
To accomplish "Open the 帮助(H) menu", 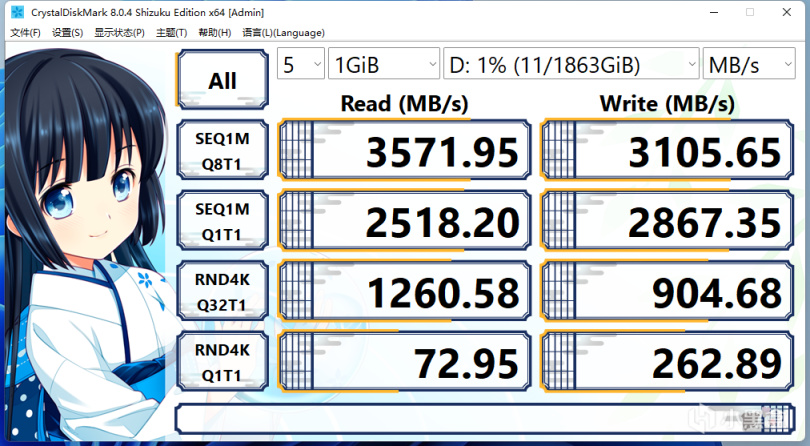I will (x=214, y=33).
